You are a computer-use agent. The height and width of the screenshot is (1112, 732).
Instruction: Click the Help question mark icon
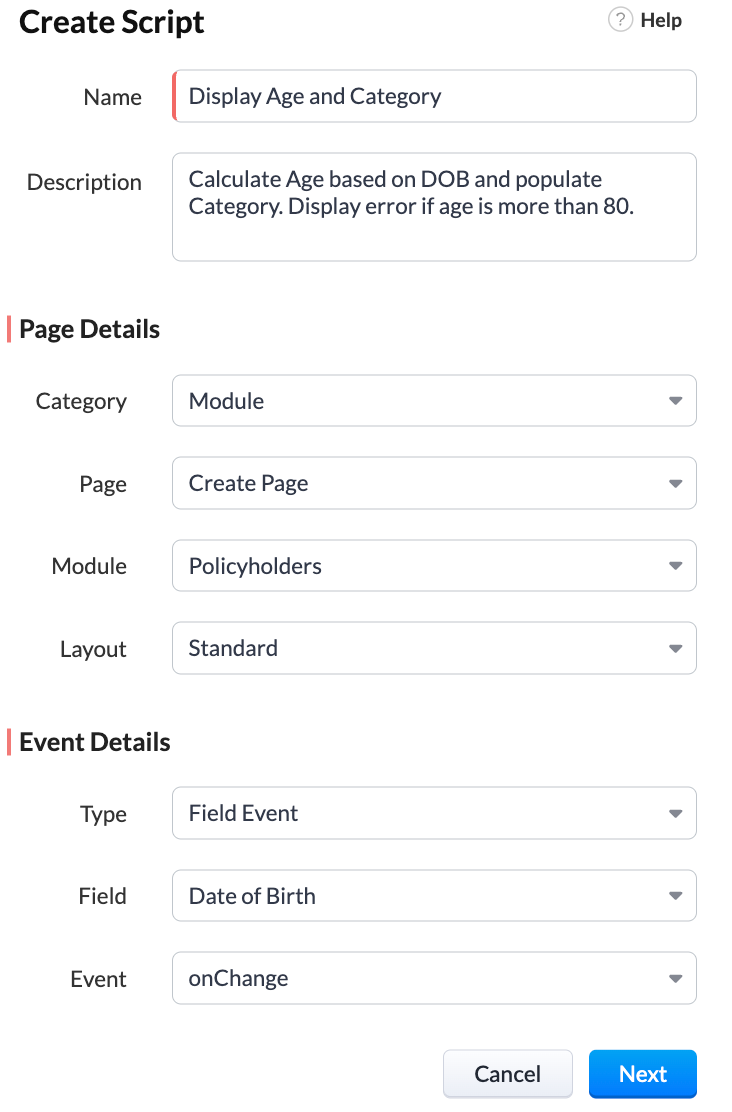620,19
